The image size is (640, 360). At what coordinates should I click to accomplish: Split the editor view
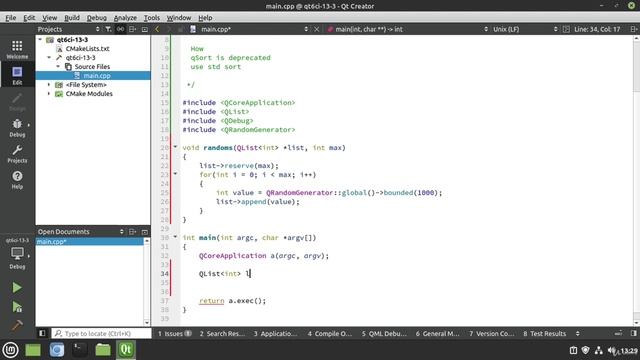(x=633, y=29)
